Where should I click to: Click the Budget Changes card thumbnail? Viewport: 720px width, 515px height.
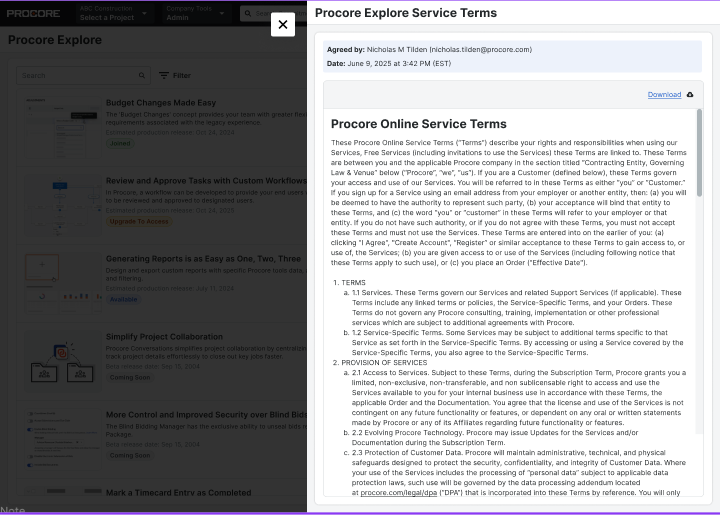coord(62,128)
